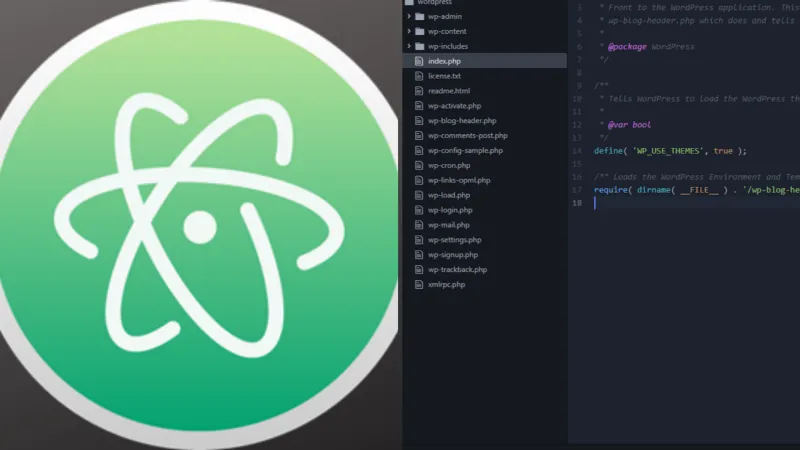Click the wp-content folder icon

click(x=420, y=31)
